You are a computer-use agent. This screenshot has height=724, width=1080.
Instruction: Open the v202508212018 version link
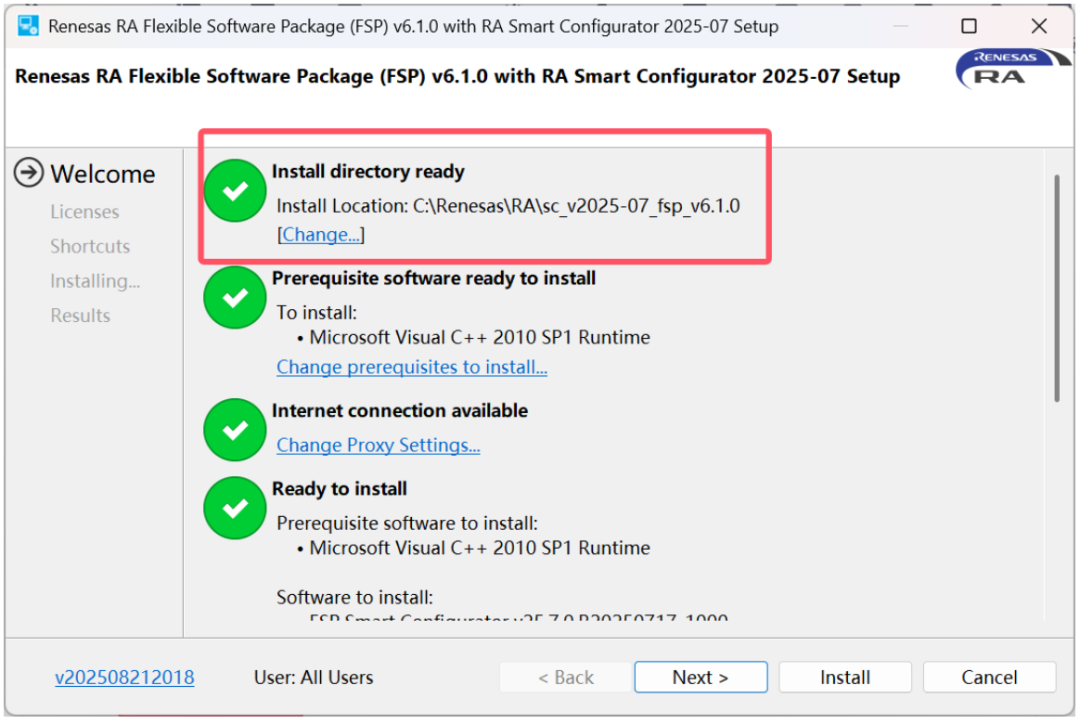pos(125,677)
